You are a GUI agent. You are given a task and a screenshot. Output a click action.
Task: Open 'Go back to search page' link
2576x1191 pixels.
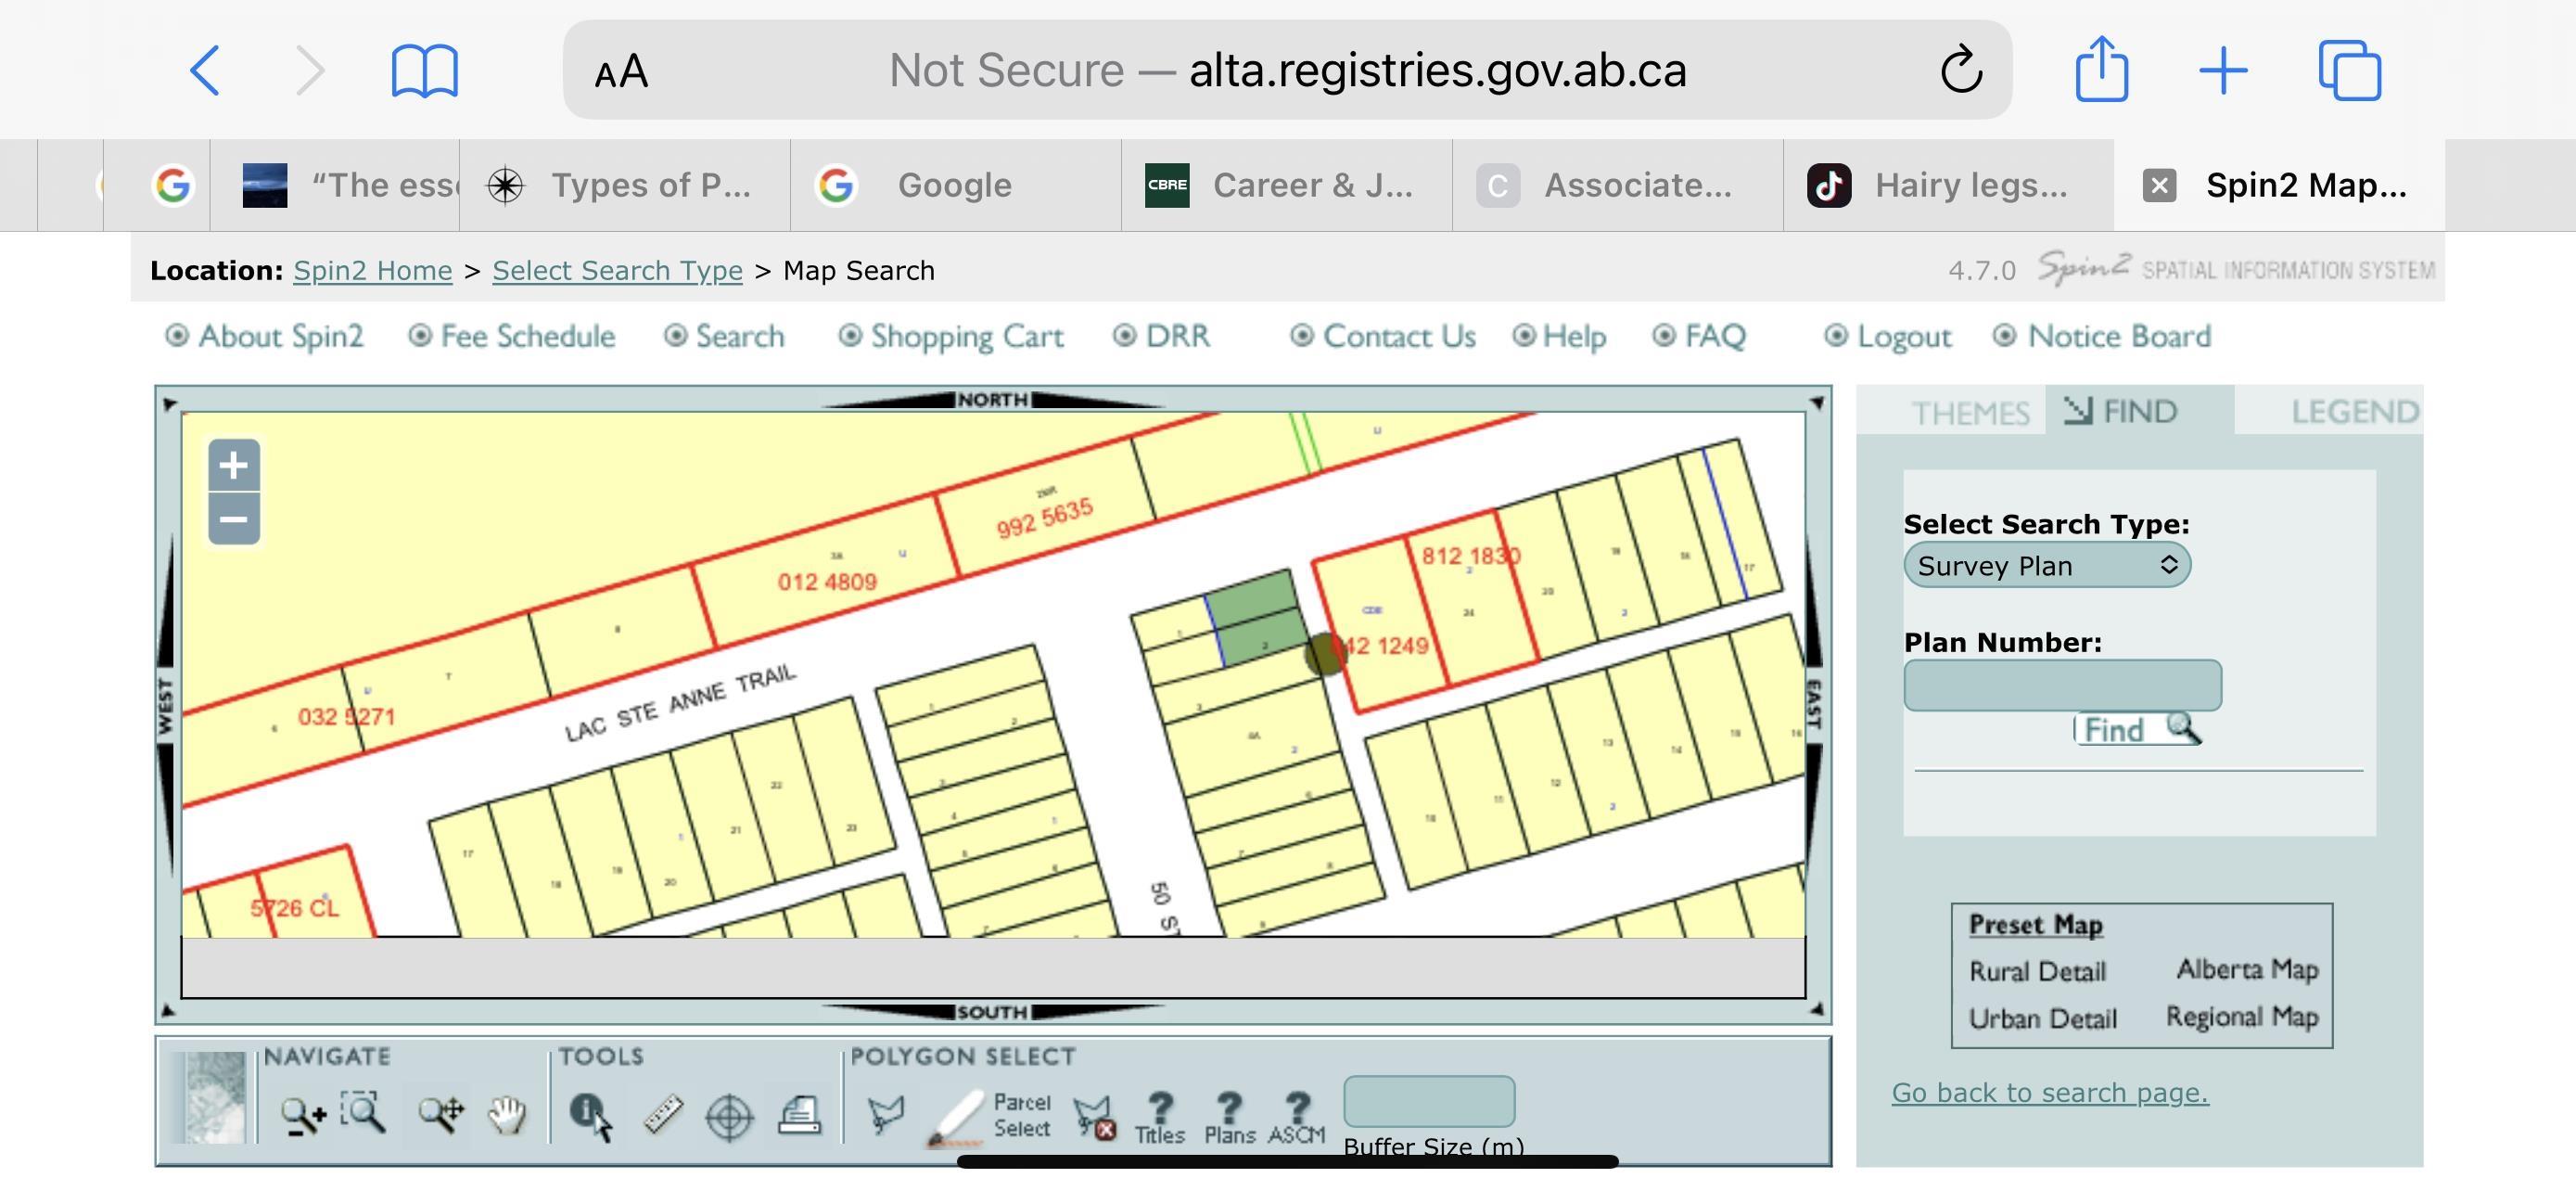(2049, 1092)
